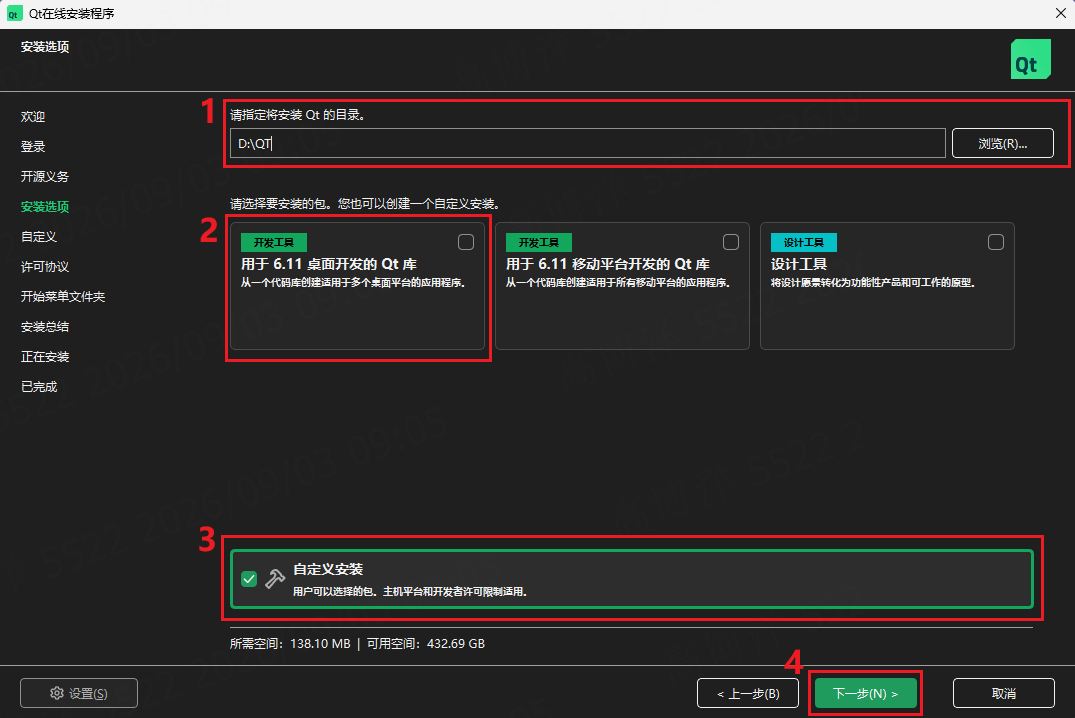Select the 正在安装 step in sidebar
1075x718 pixels.
[45, 357]
